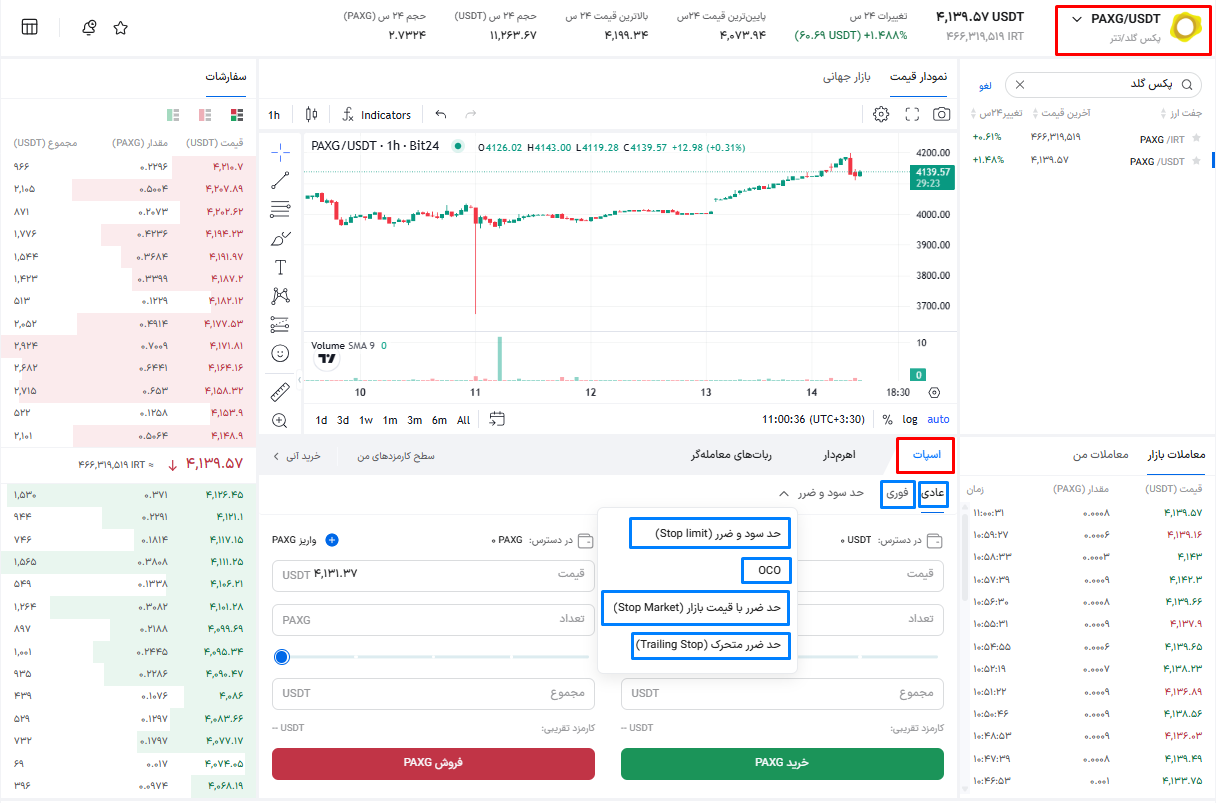Click the favorite star in top header
Viewport: 1220px width, 803px height.
(121, 27)
